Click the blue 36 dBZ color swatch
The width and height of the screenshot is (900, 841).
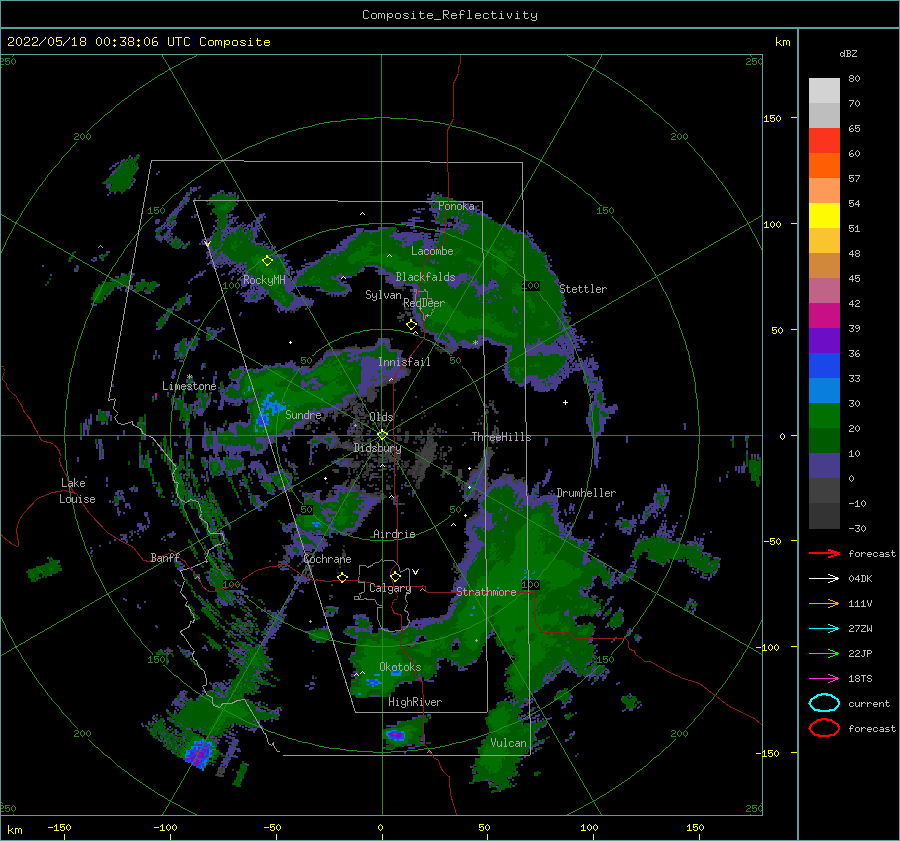(x=824, y=365)
